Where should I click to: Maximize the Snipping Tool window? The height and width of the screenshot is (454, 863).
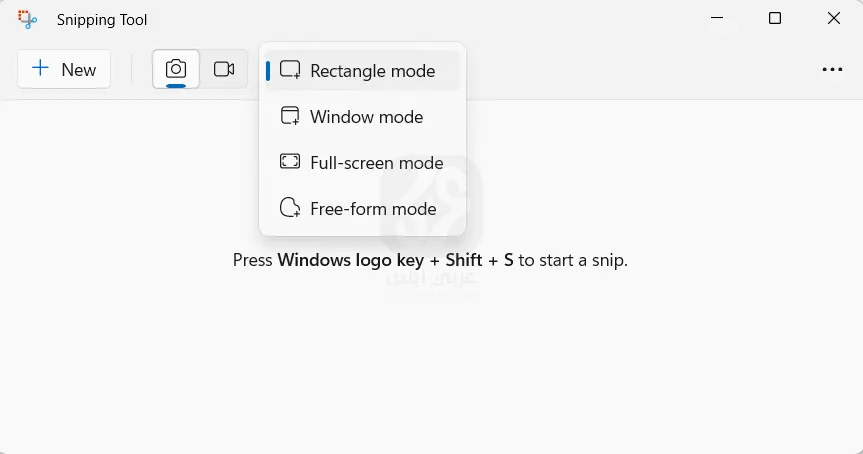(x=775, y=19)
